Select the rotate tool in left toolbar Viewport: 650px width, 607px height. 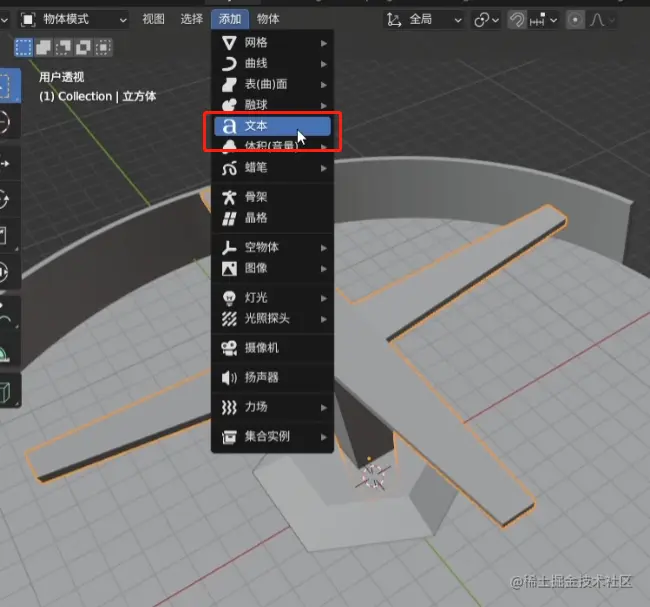point(8,199)
